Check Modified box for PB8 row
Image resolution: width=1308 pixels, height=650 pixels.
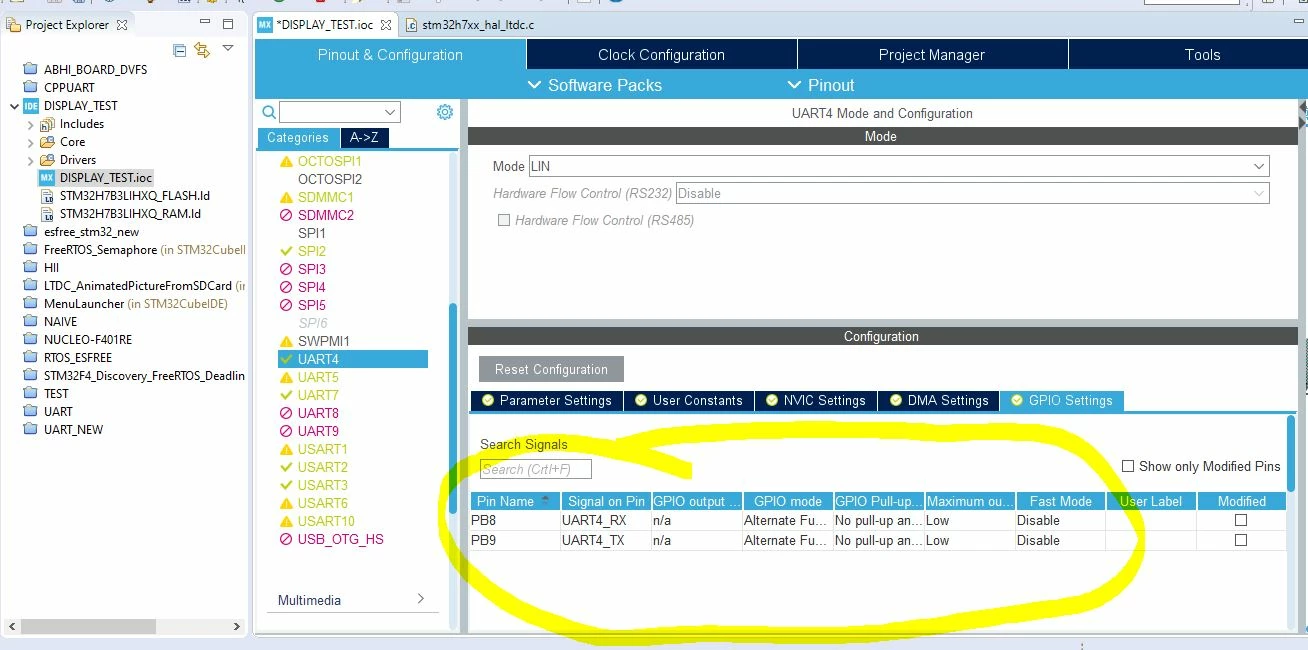[1241, 520]
